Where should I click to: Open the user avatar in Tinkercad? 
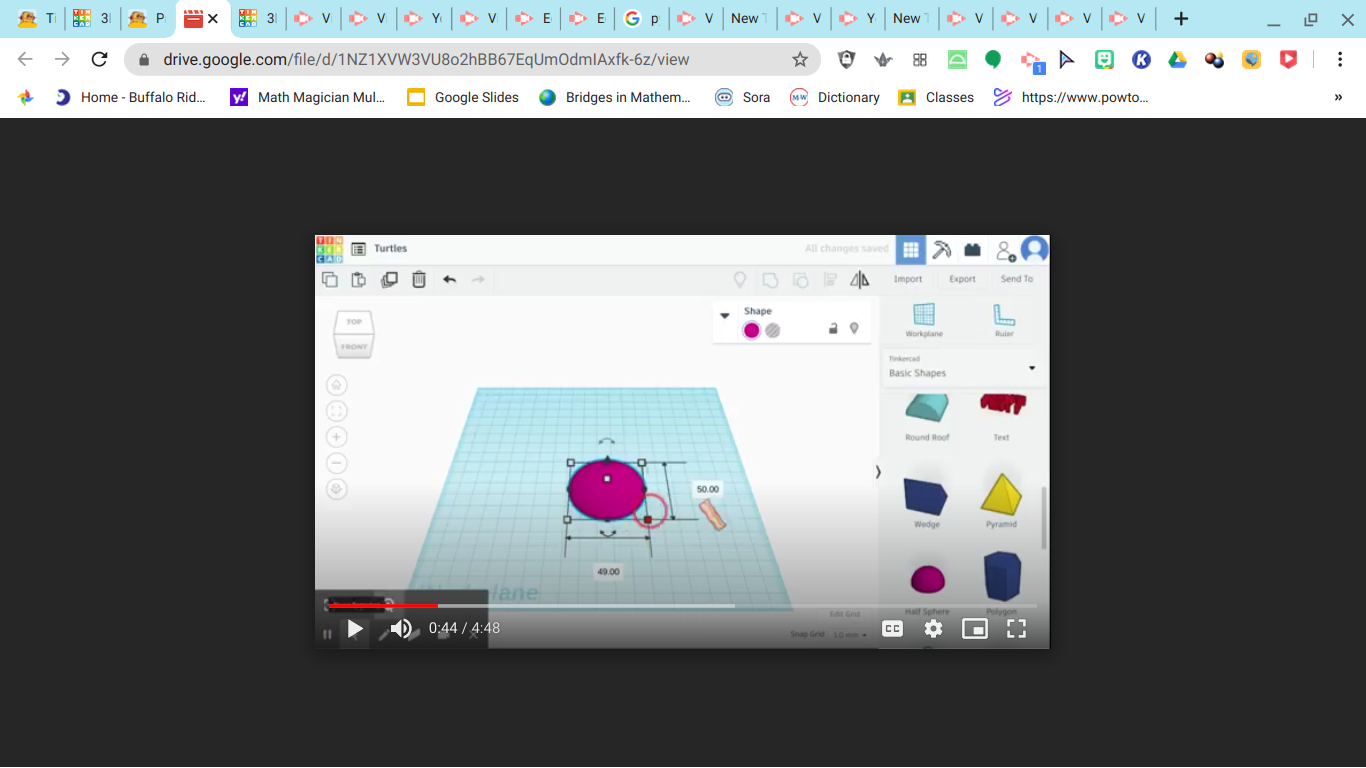1034,249
